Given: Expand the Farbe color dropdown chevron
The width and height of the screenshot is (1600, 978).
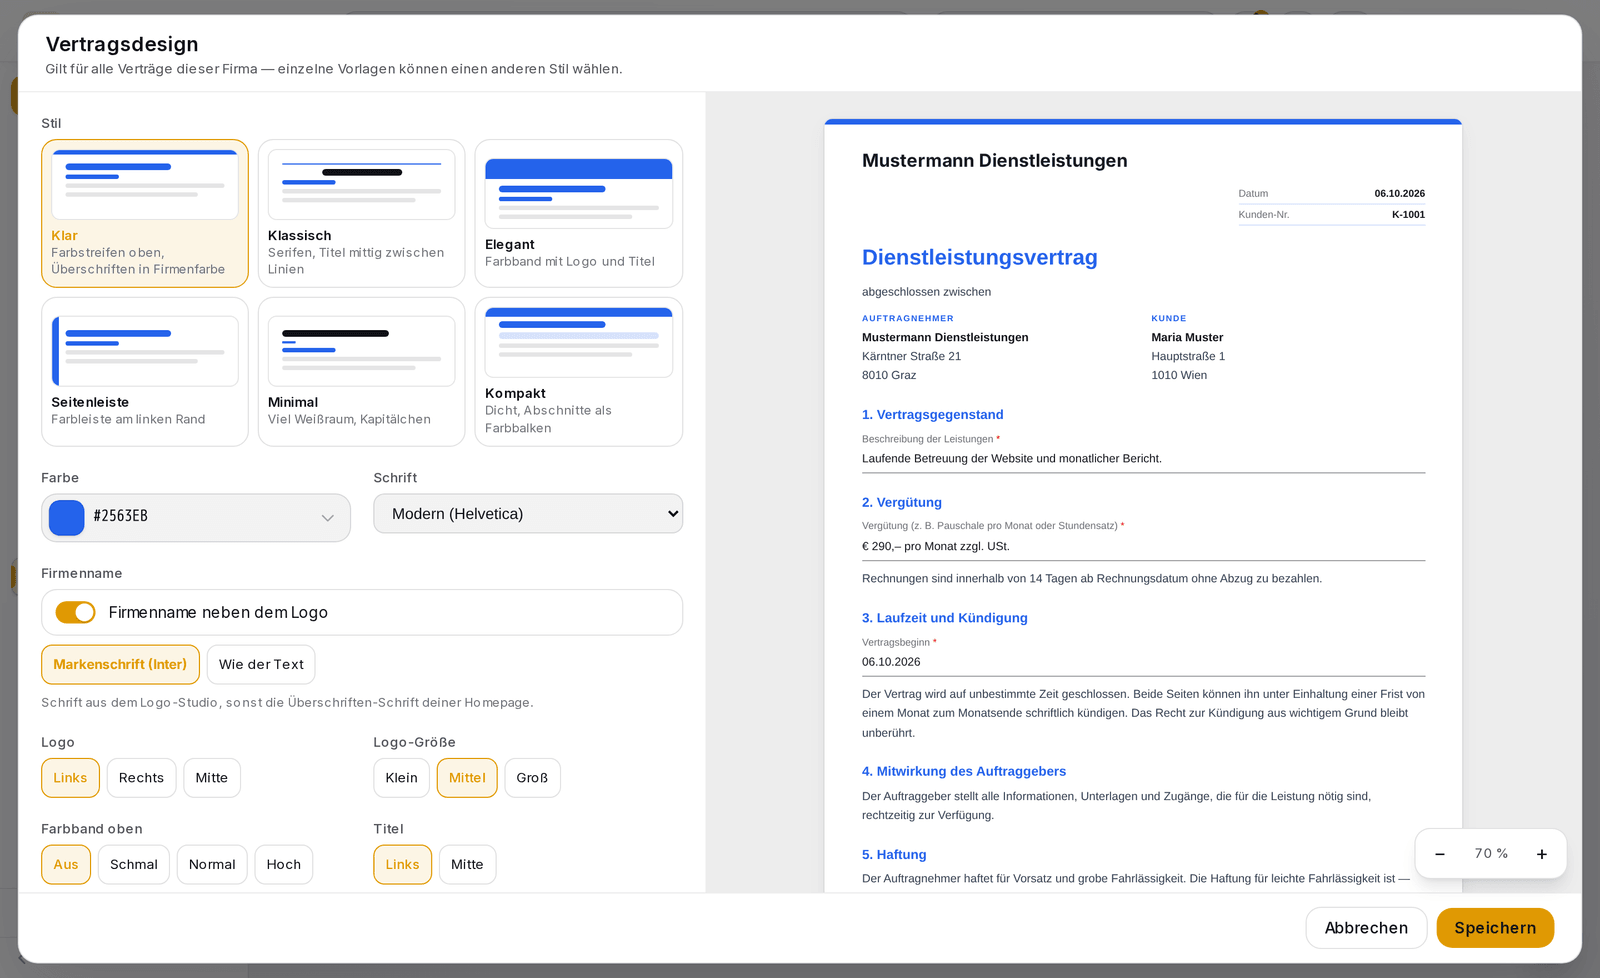Looking at the screenshot, I should (327, 518).
